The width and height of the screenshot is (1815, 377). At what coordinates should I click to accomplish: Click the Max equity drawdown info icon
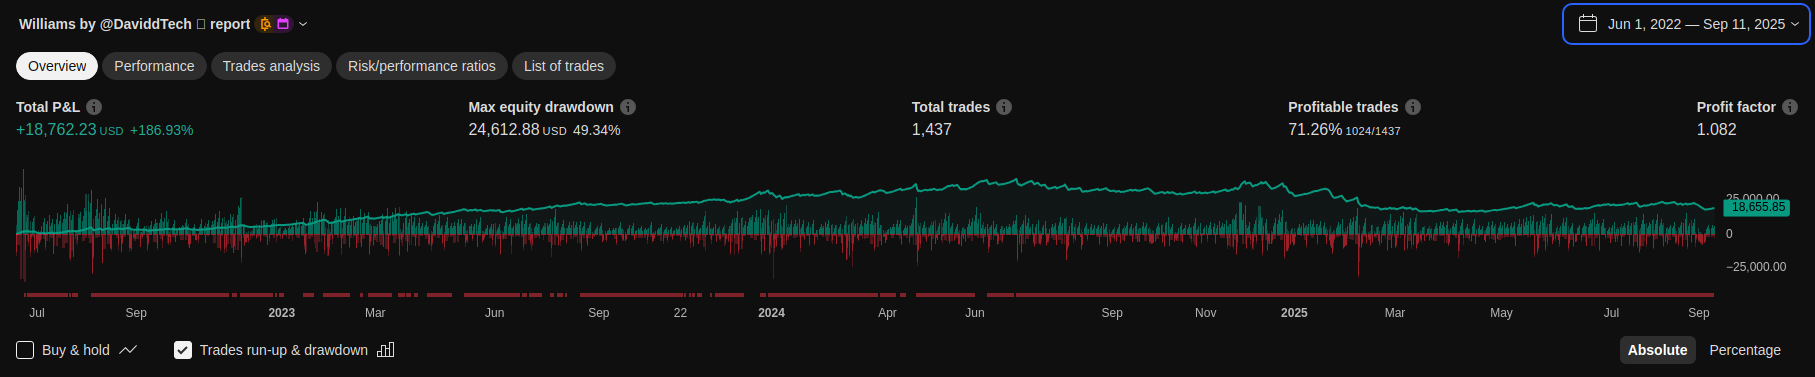click(x=628, y=107)
